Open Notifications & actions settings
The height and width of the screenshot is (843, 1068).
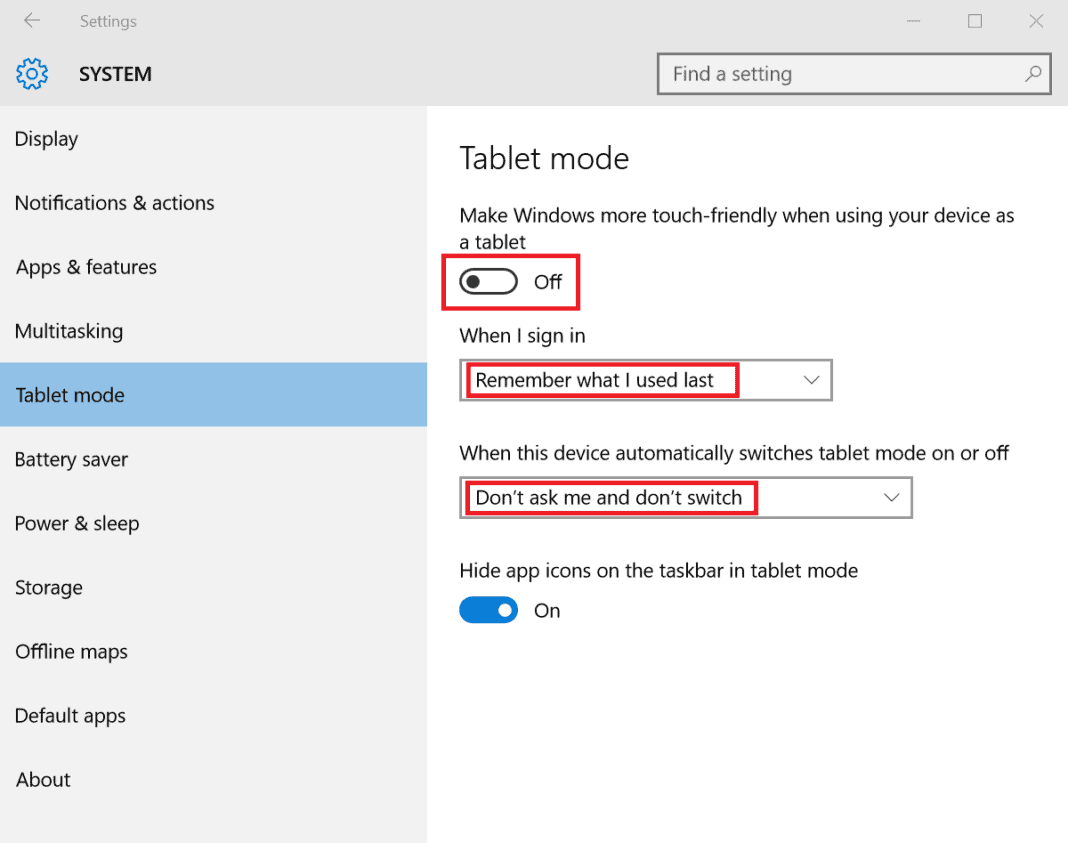pyautogui.click(x=114, y=203)
